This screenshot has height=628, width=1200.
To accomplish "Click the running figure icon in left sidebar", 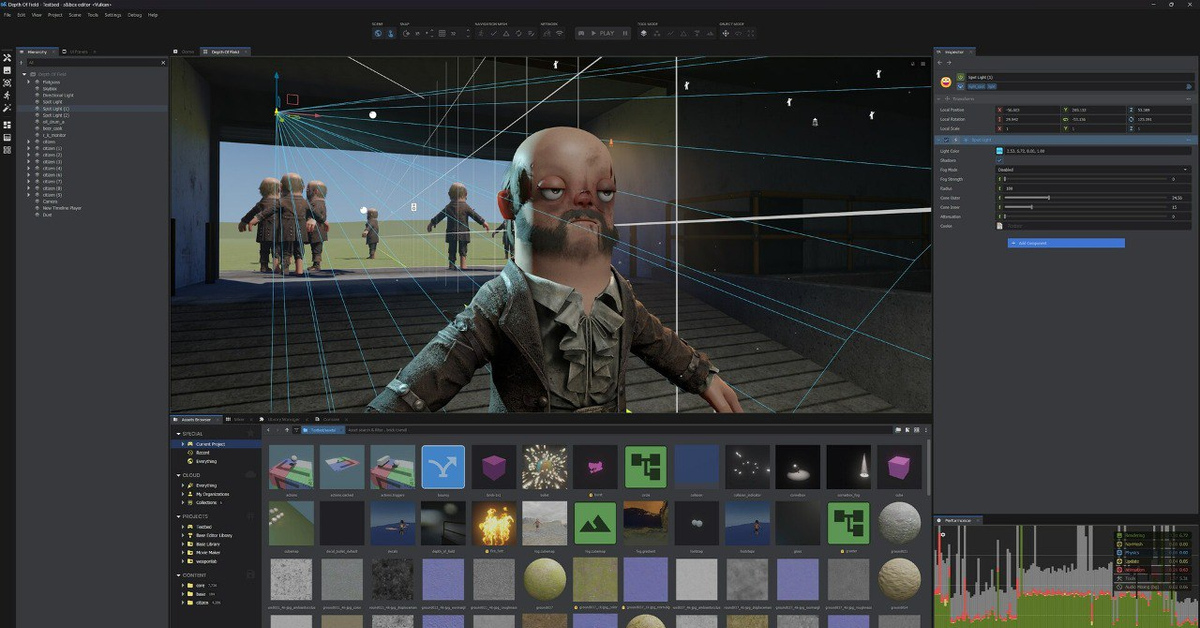I will tap(7, 95).
